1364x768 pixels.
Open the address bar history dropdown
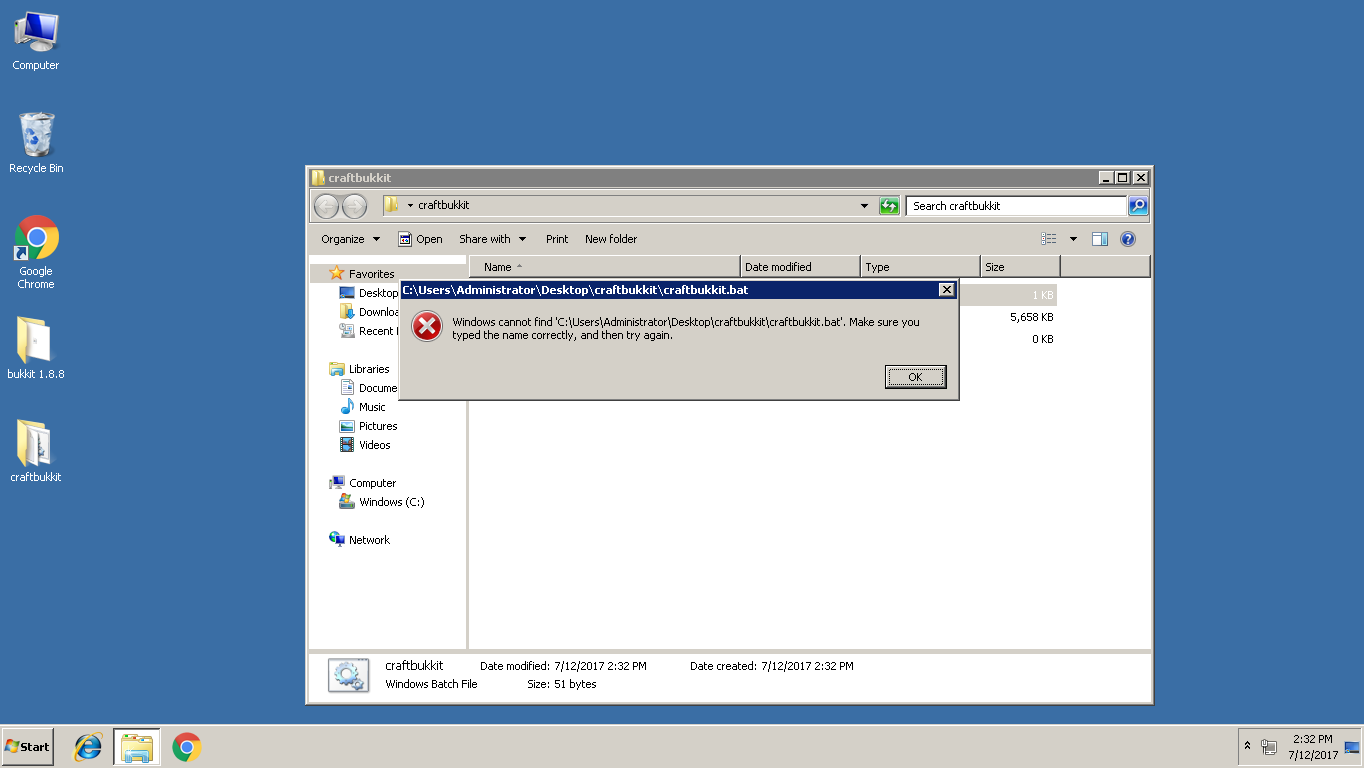pos(865,206)
